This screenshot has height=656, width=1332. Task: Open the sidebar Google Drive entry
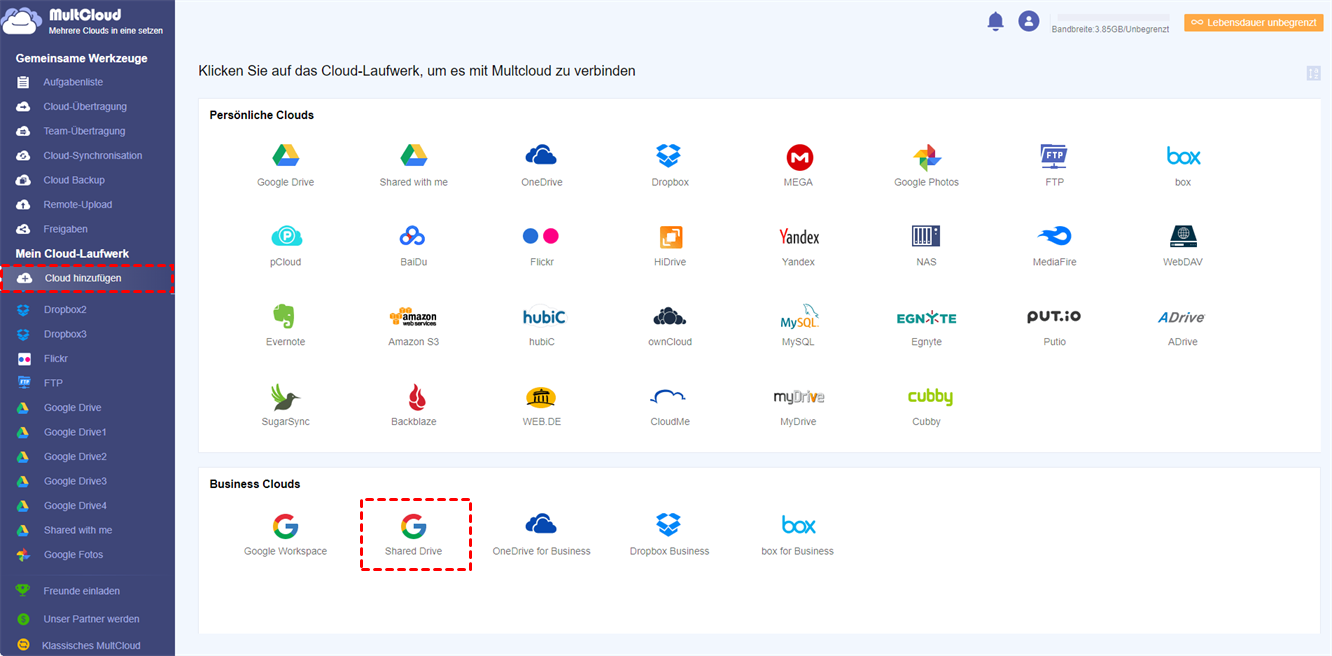pos(73,408)
